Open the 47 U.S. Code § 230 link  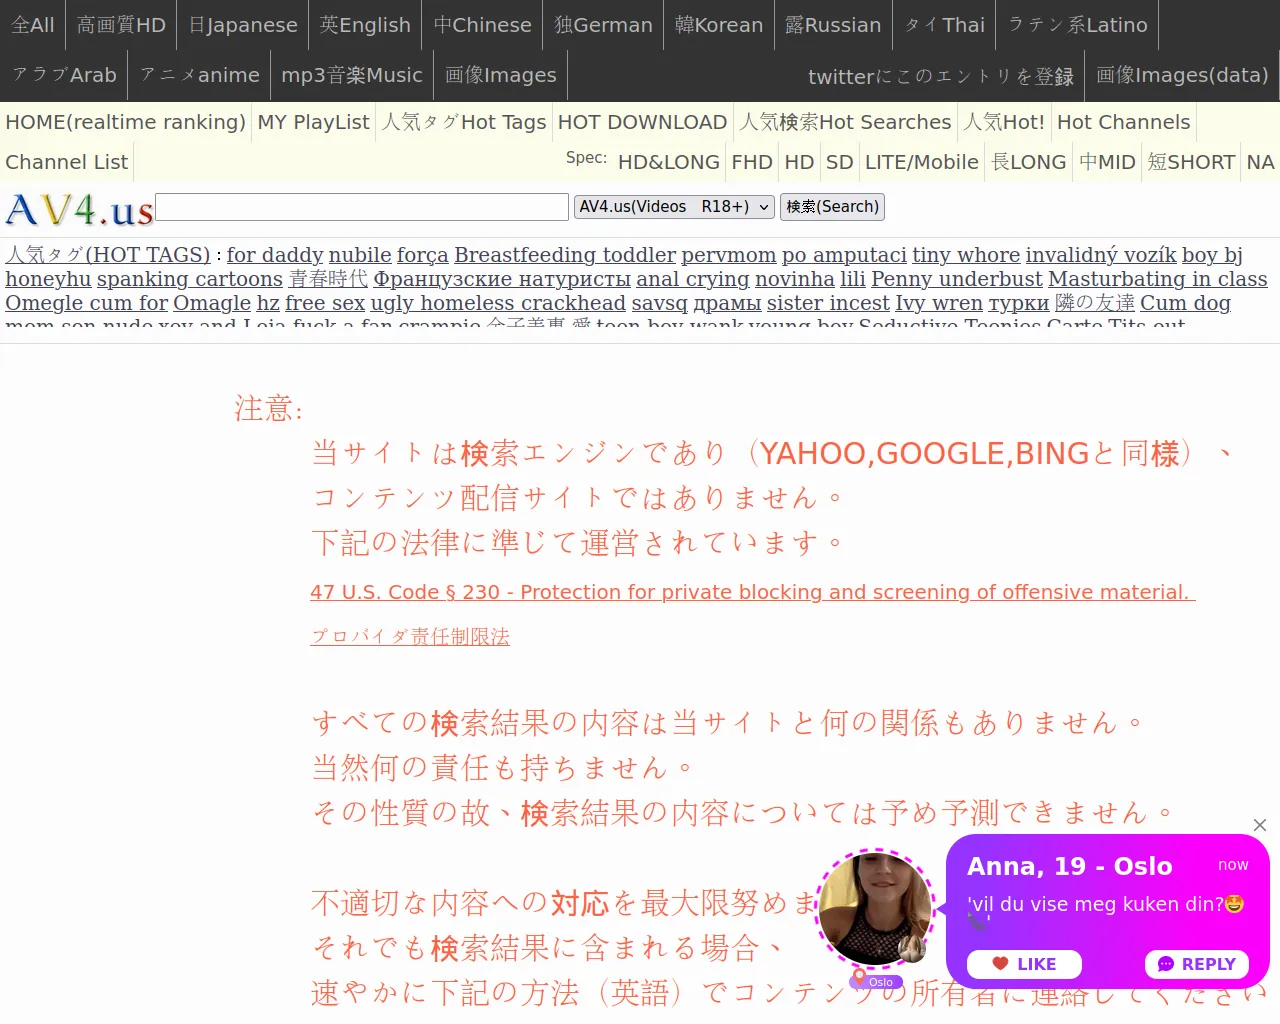tap(752, 592)
